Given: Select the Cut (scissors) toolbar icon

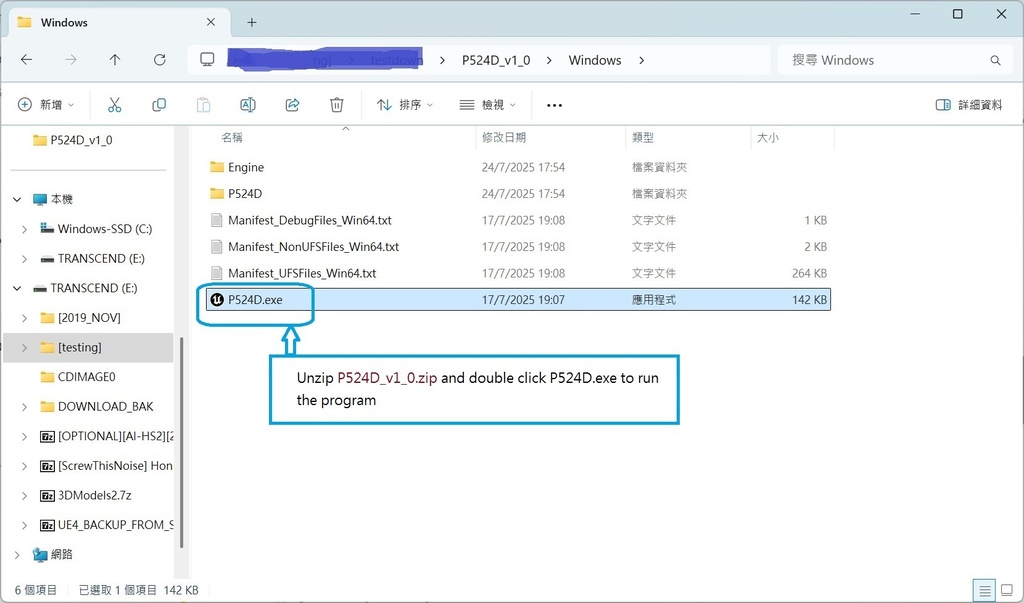Looking at the screenshot, I should coord(115,104).
